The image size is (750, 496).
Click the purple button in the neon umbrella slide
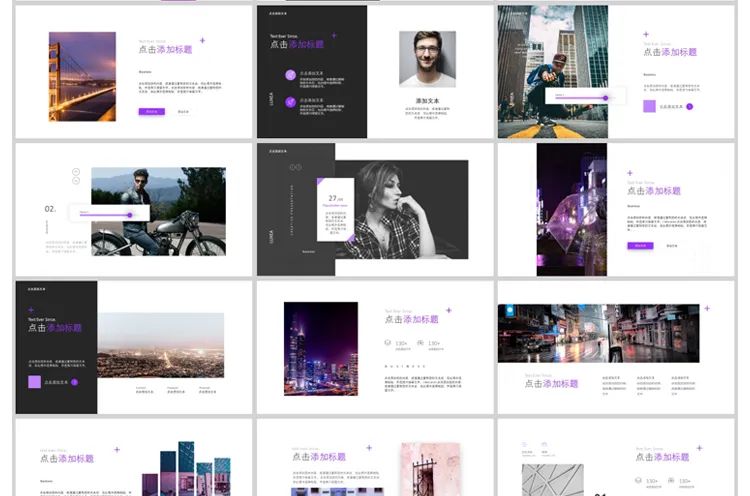pos(640,245)
